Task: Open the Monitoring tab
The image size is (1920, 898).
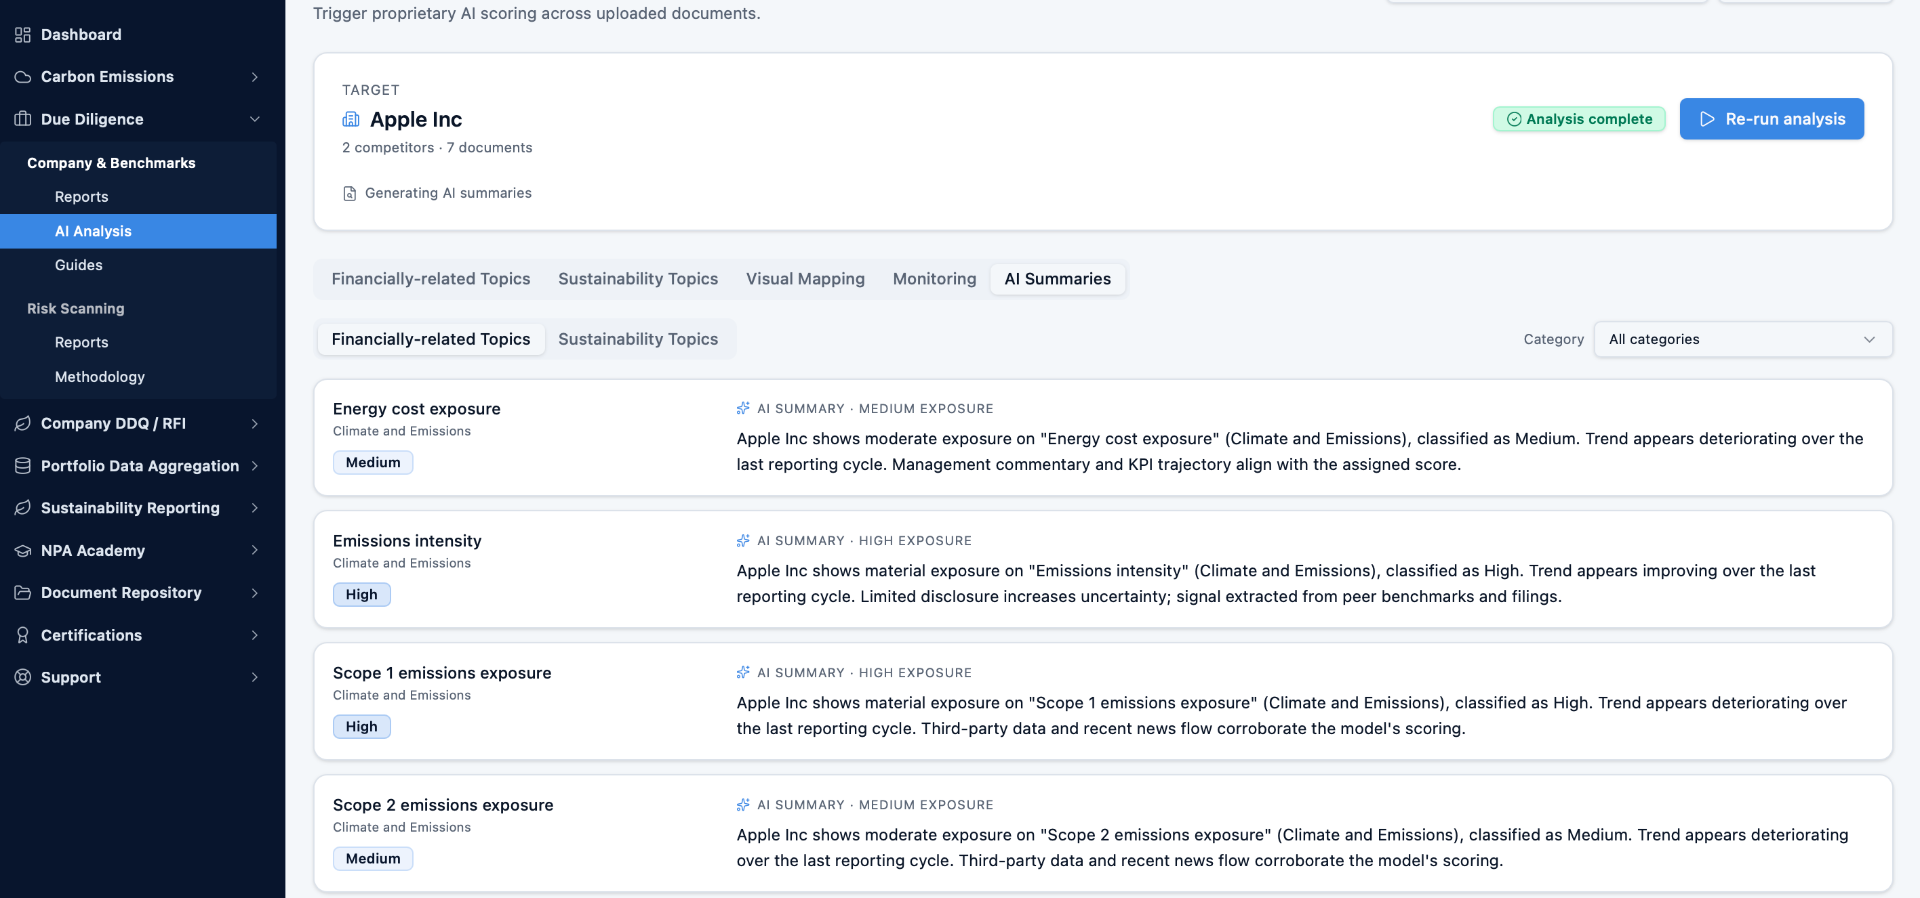Action: 934,279
